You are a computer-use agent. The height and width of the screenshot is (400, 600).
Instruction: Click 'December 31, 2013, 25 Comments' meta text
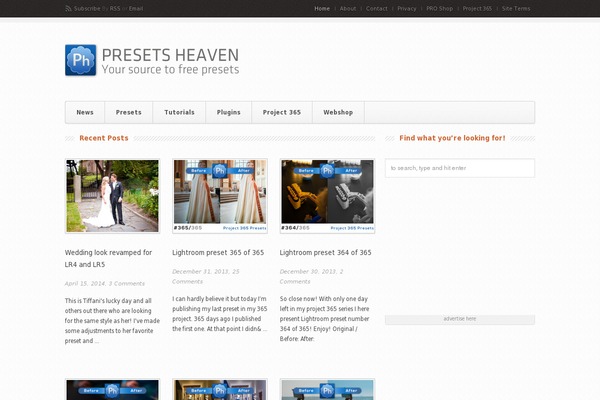(206, 276)
